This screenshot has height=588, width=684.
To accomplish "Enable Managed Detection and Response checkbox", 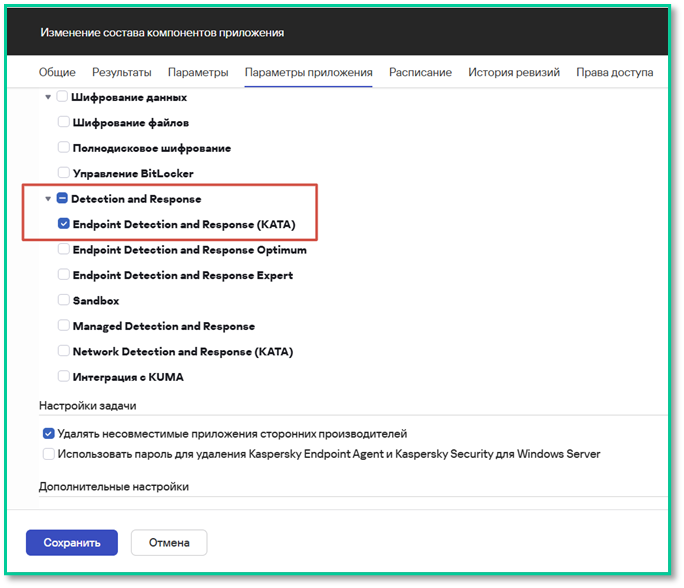I will point(64,325).
